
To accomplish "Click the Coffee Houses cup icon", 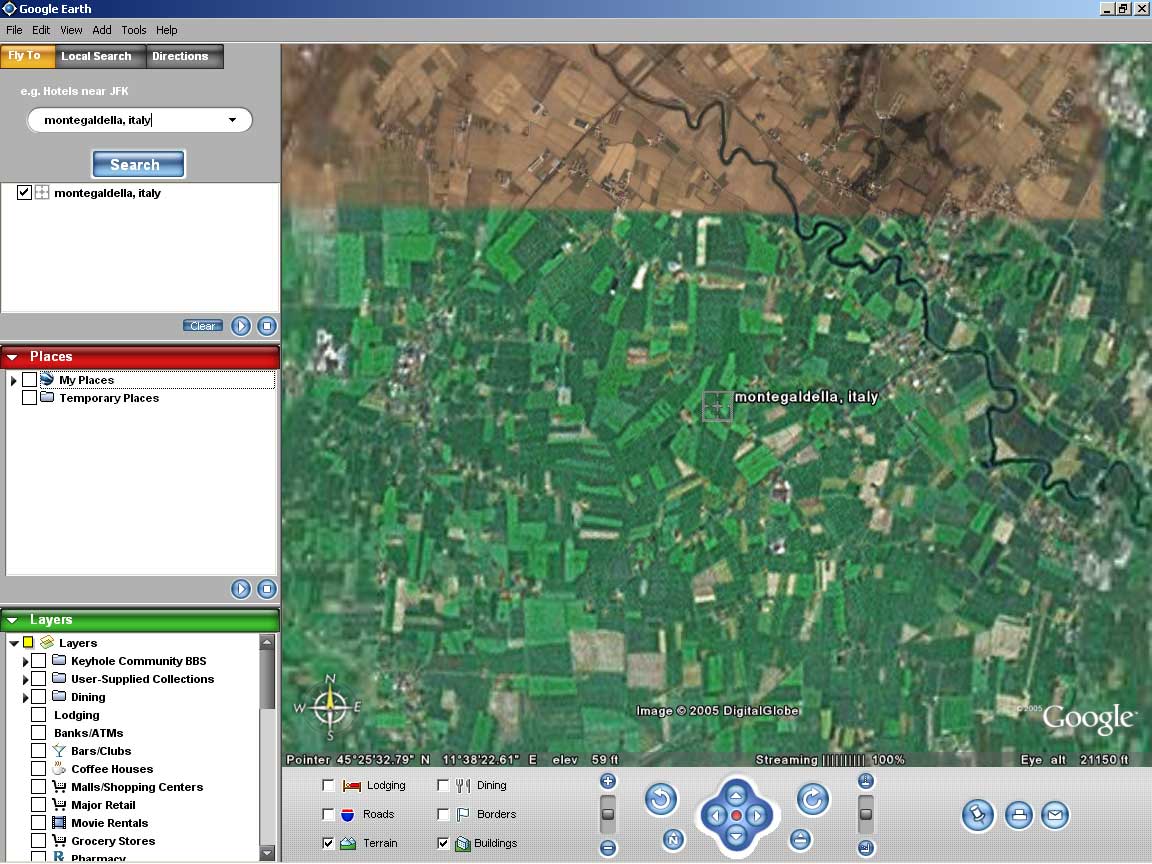I will click(x=59, y=768).
